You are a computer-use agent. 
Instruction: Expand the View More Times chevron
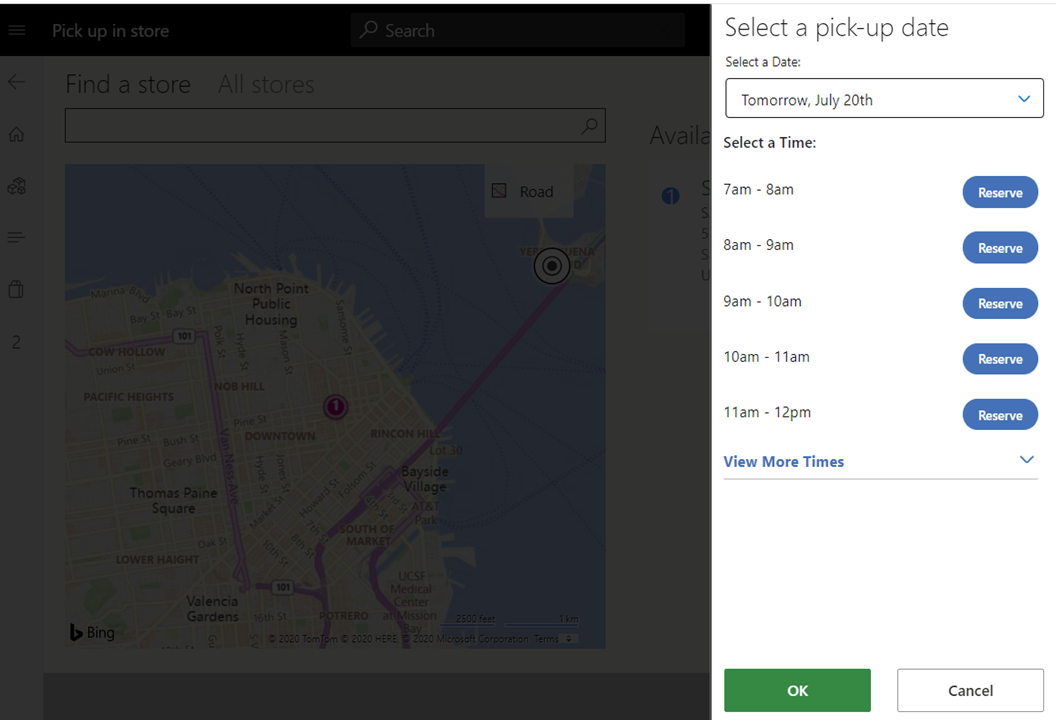1027,459
